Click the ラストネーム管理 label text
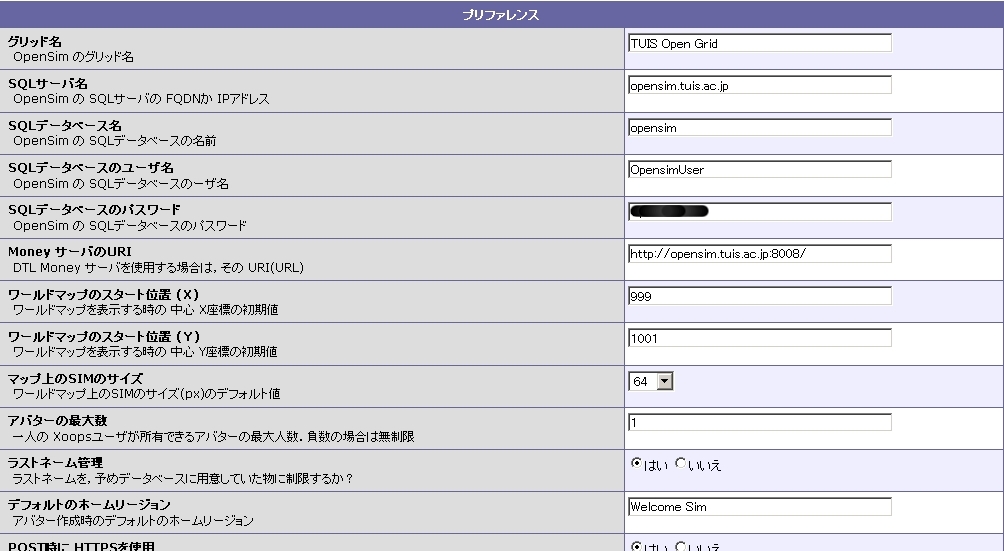Image resolution: width=1004 pixels, height=551 pixels. [55, 462]
